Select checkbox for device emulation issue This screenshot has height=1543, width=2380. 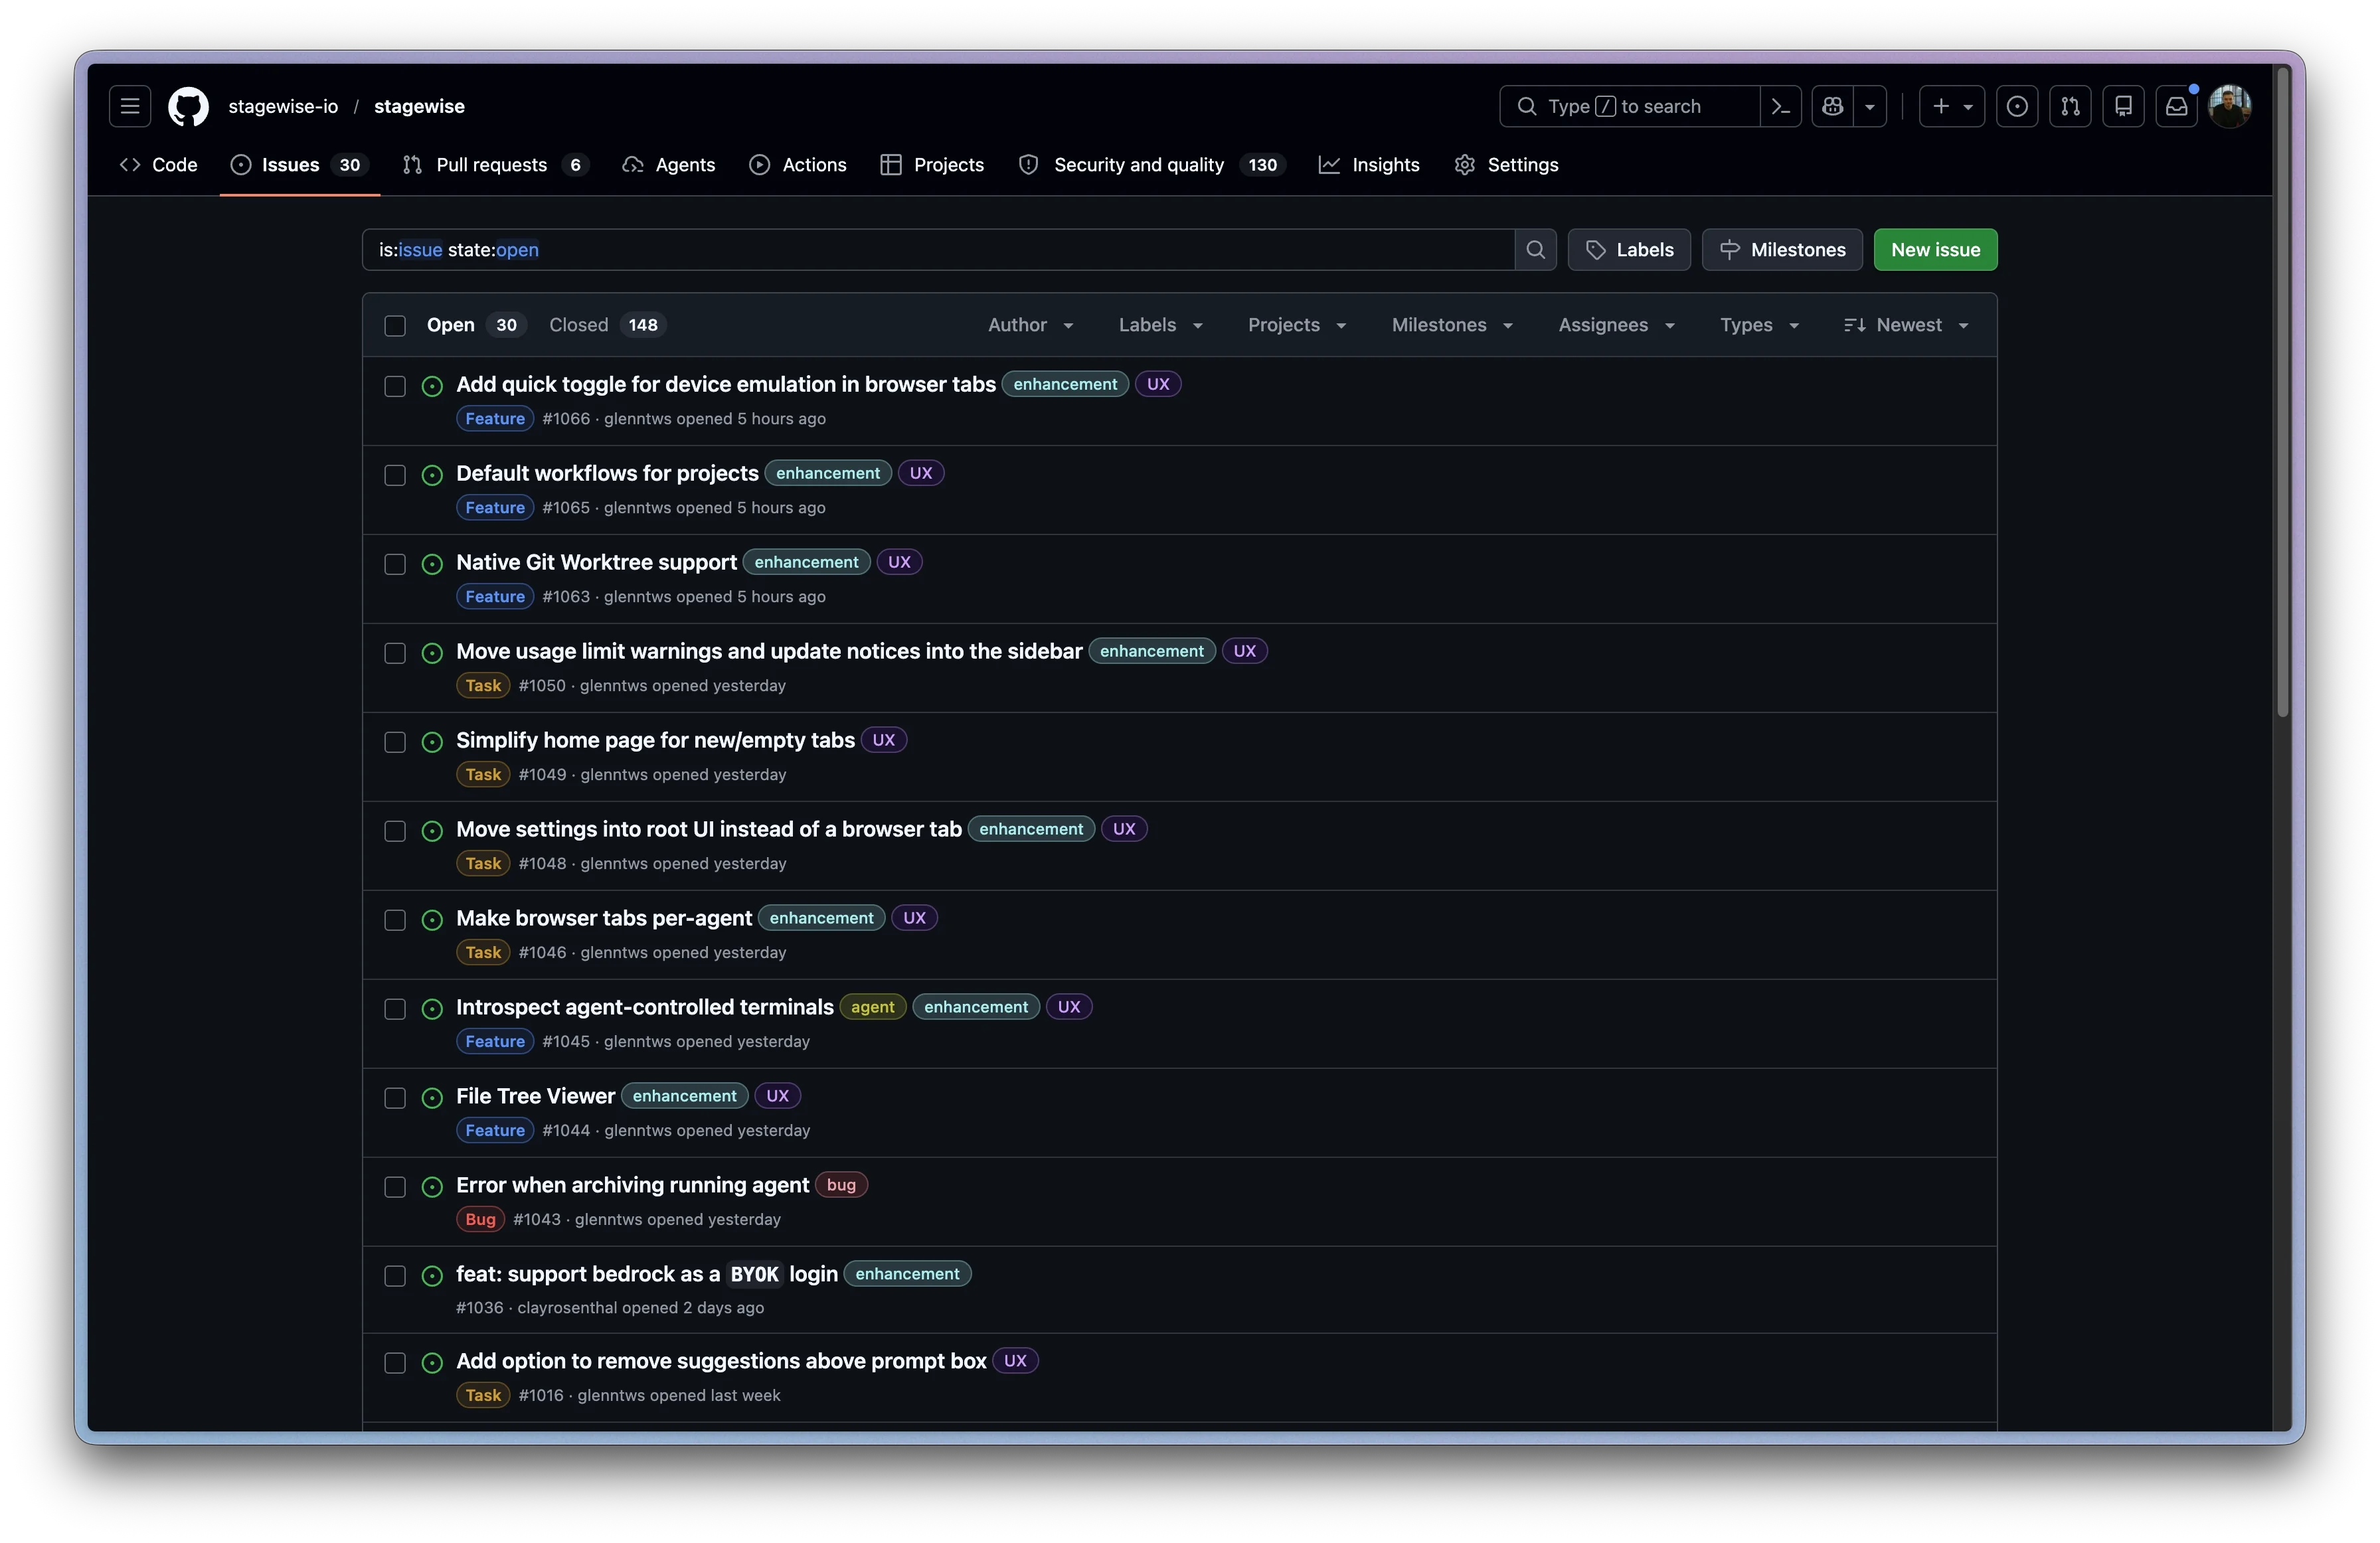[395, 387]
